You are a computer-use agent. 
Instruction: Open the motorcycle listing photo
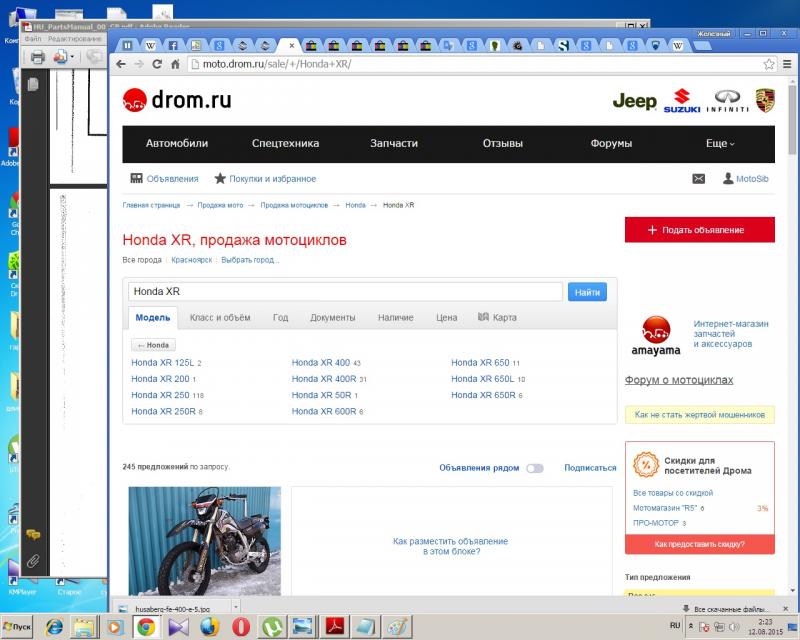click(205, 541)
